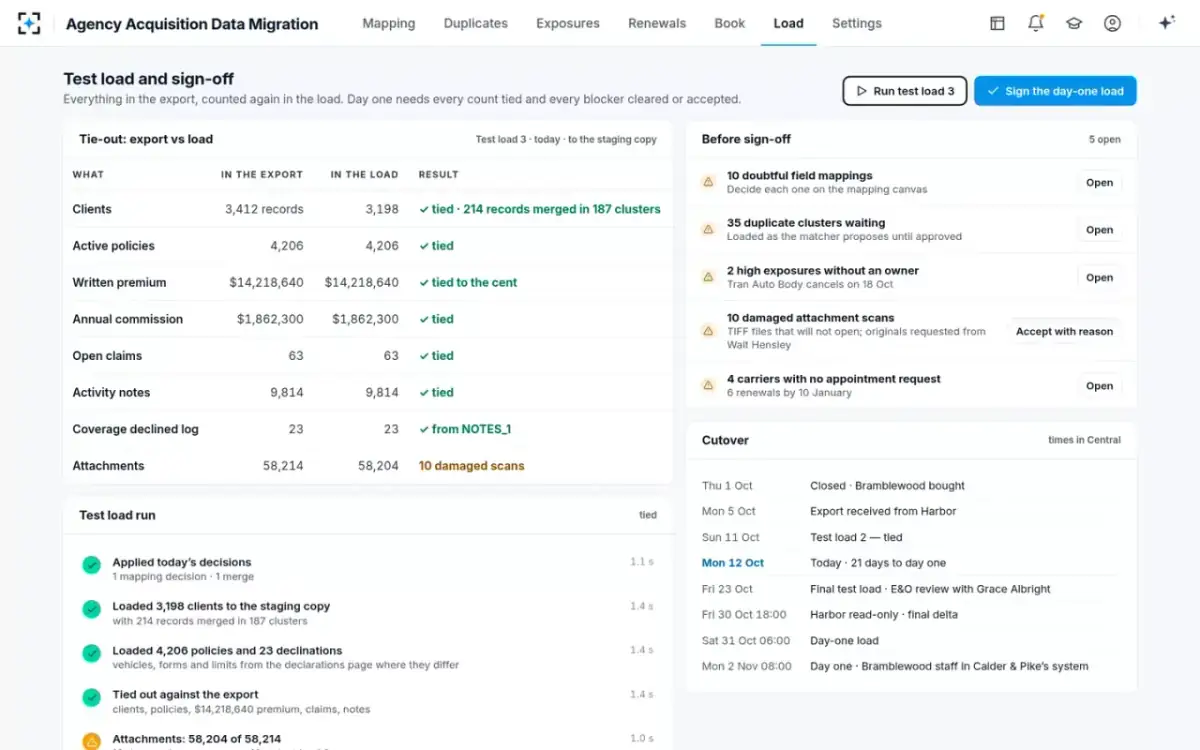
Task: Click the Clients merged clusters result
Action: (x=540, y=209)
